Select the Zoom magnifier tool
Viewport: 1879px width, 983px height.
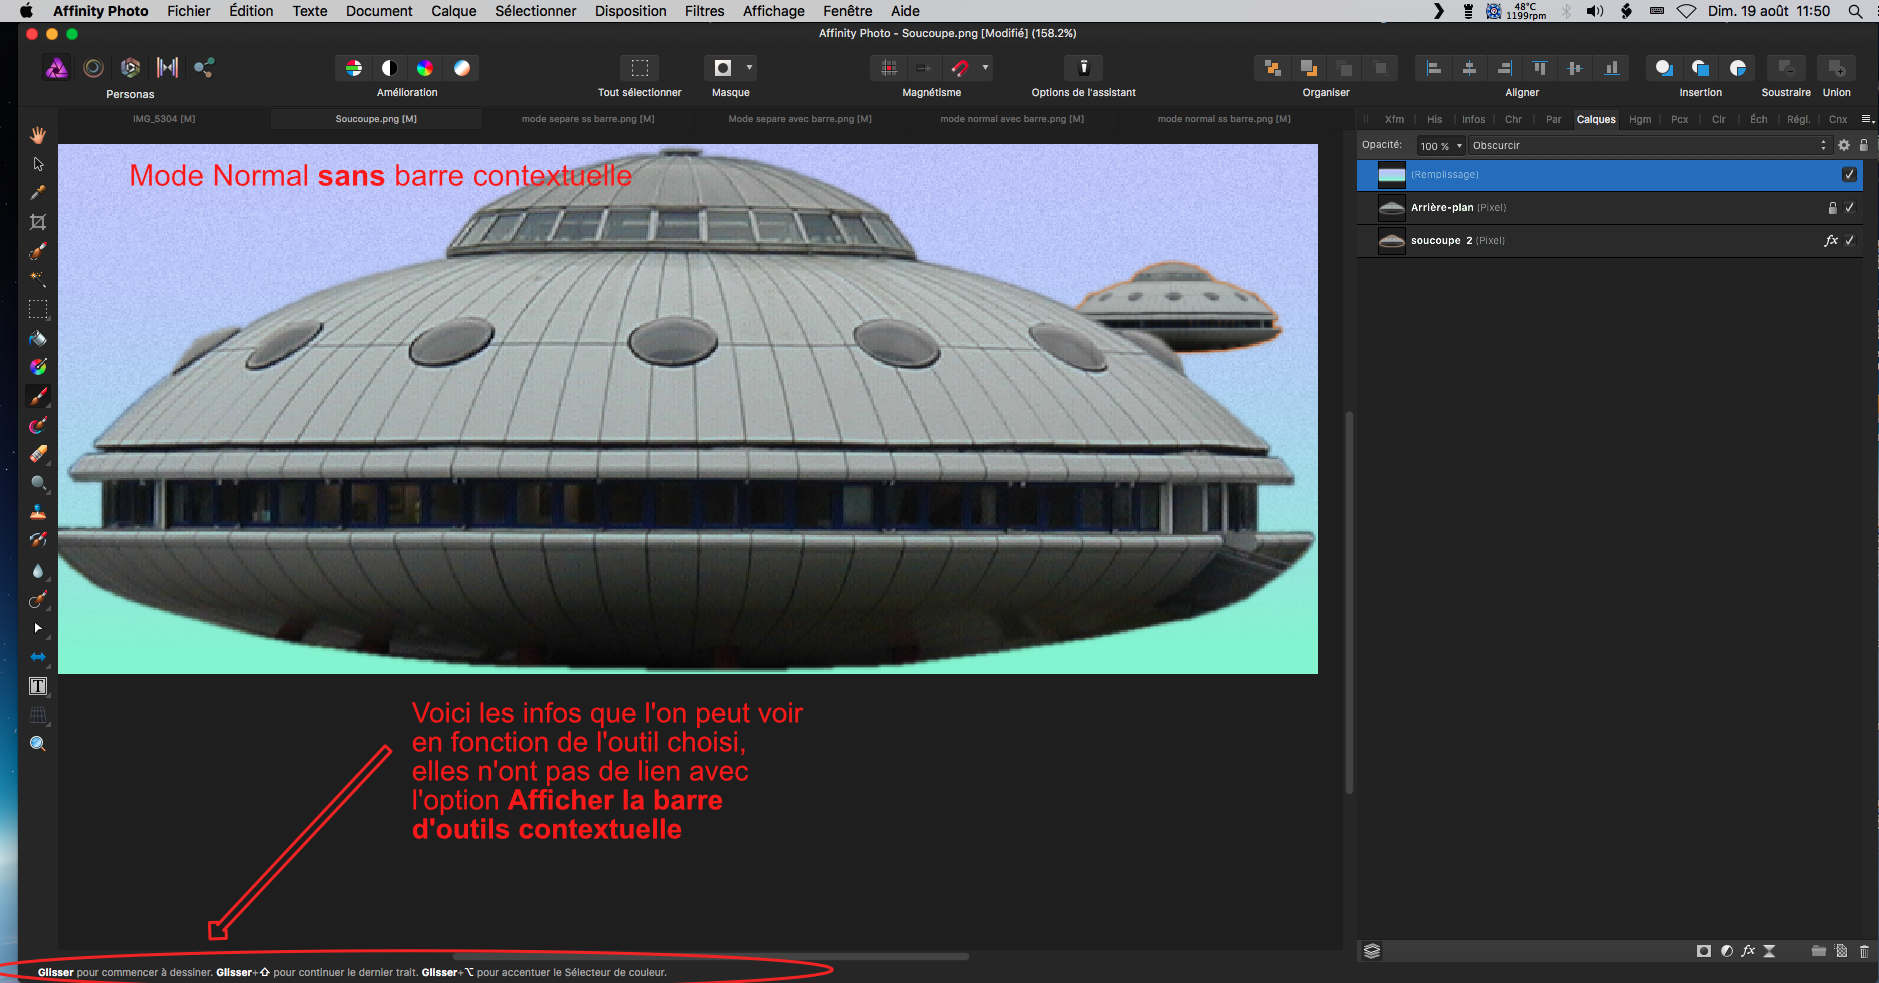point(38,744)
